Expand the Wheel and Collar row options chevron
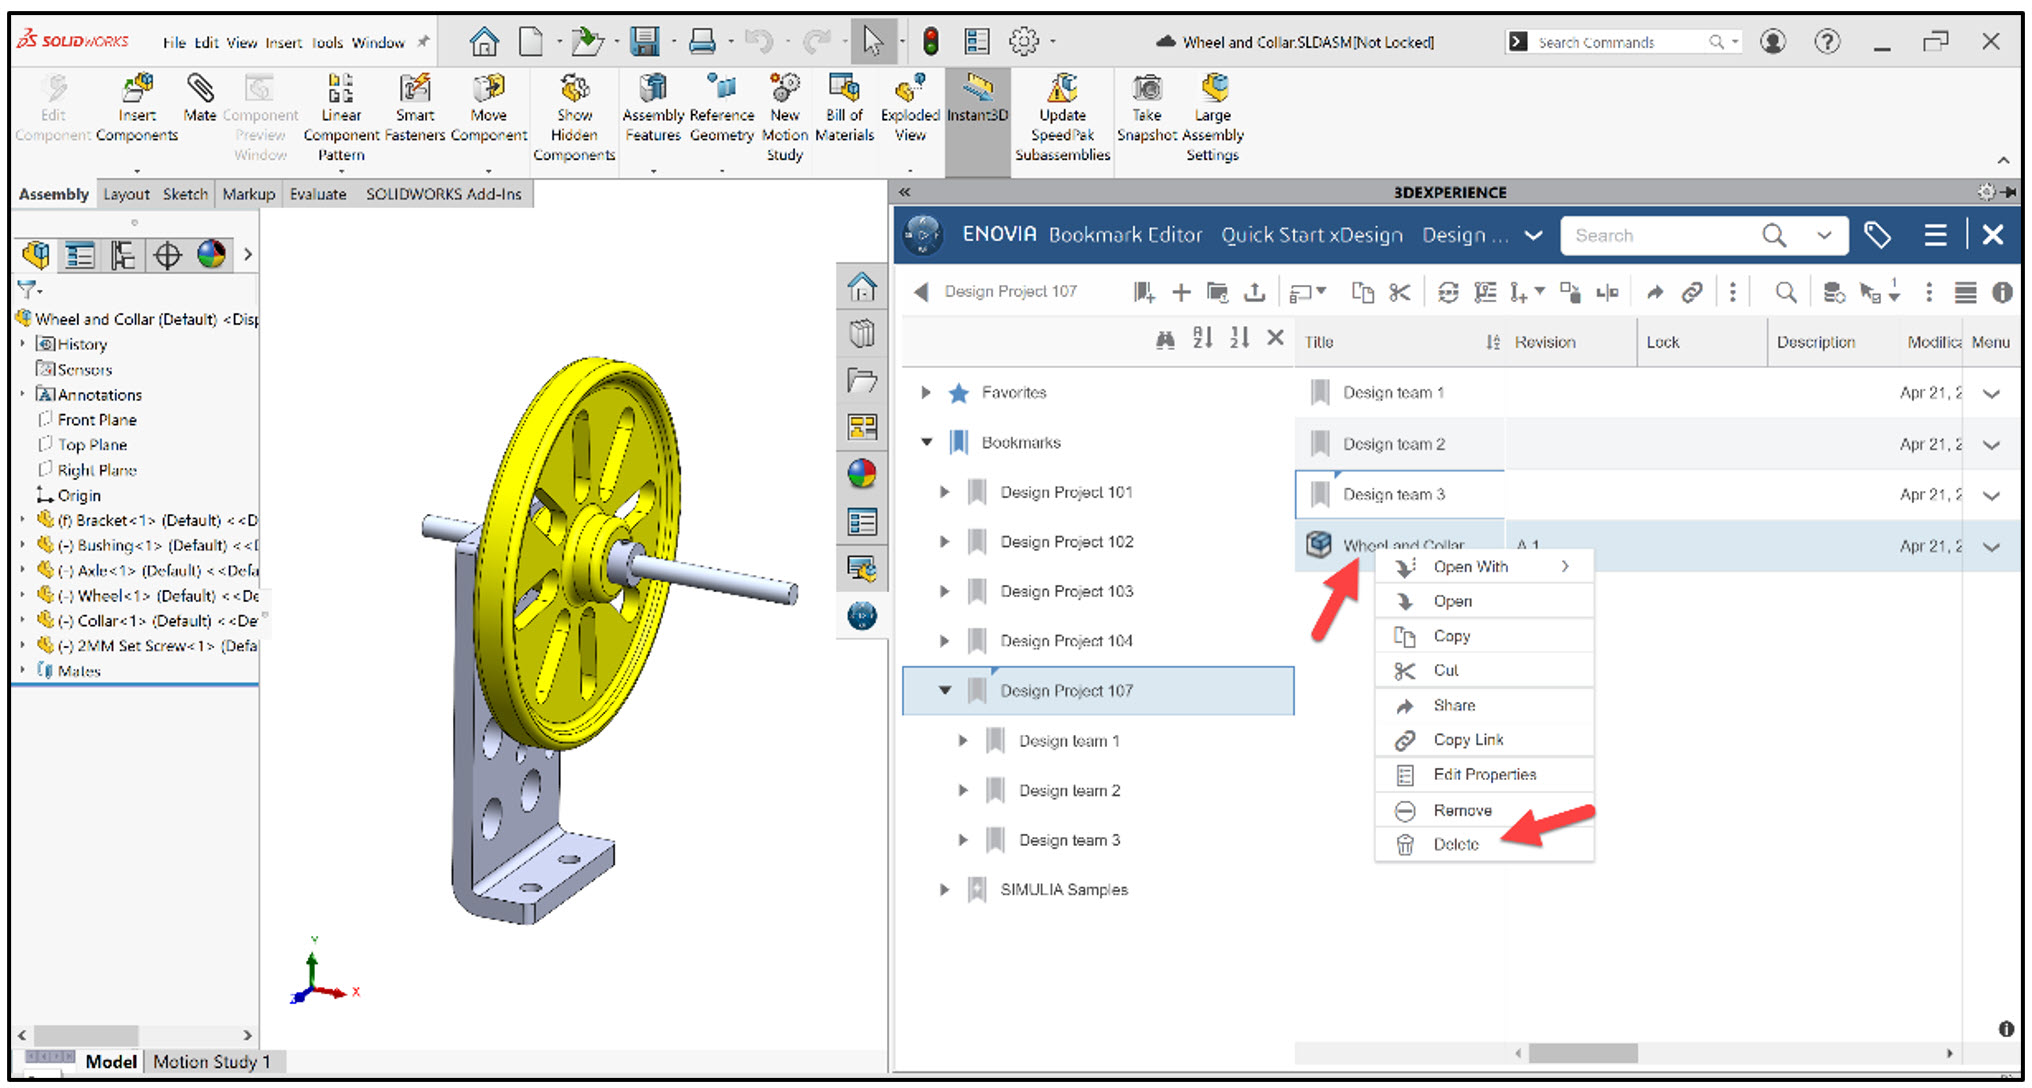 click(x=1991, y=546)
